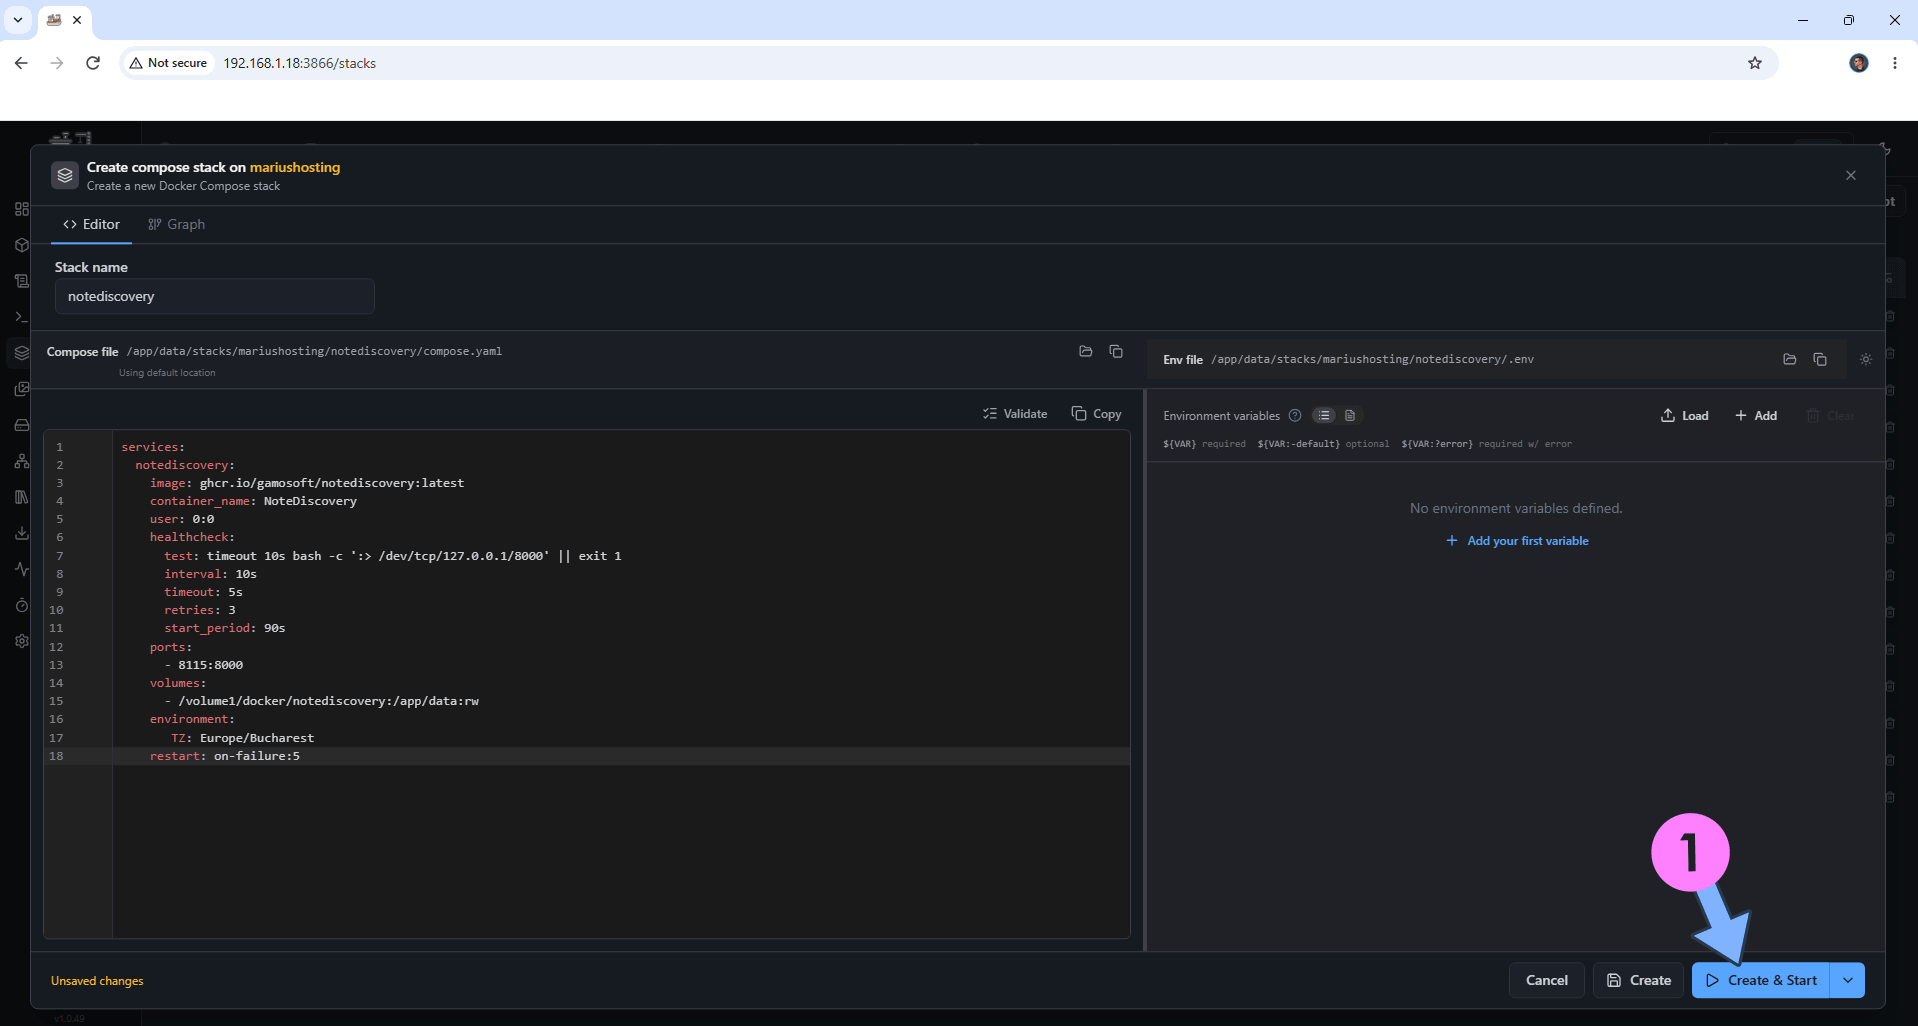Open browser profile avatar
Image resolution: width=1918 pixels, height=1026 pixels.
click(1858, 63)
